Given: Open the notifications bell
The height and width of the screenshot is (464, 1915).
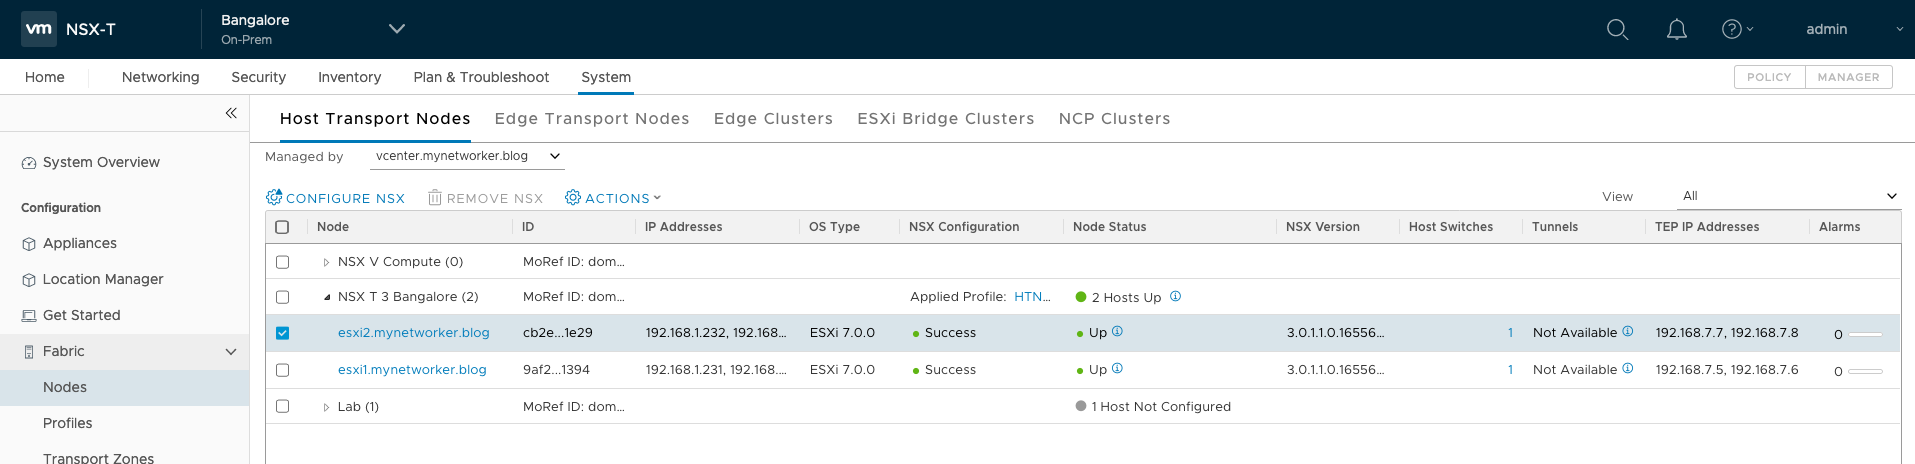Looking at the screenshot, I should point(1677,30).
